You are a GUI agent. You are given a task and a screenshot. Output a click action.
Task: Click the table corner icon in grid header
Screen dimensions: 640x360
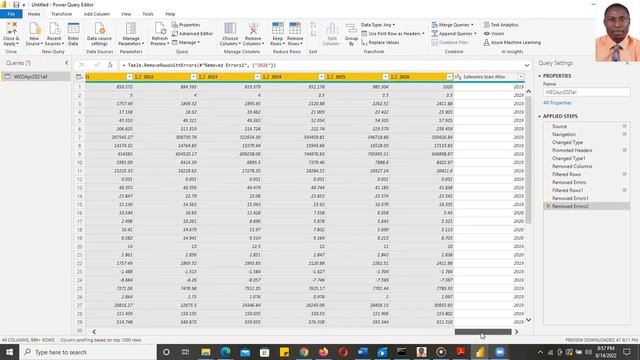pyautogui.click(x=79, y=77)
